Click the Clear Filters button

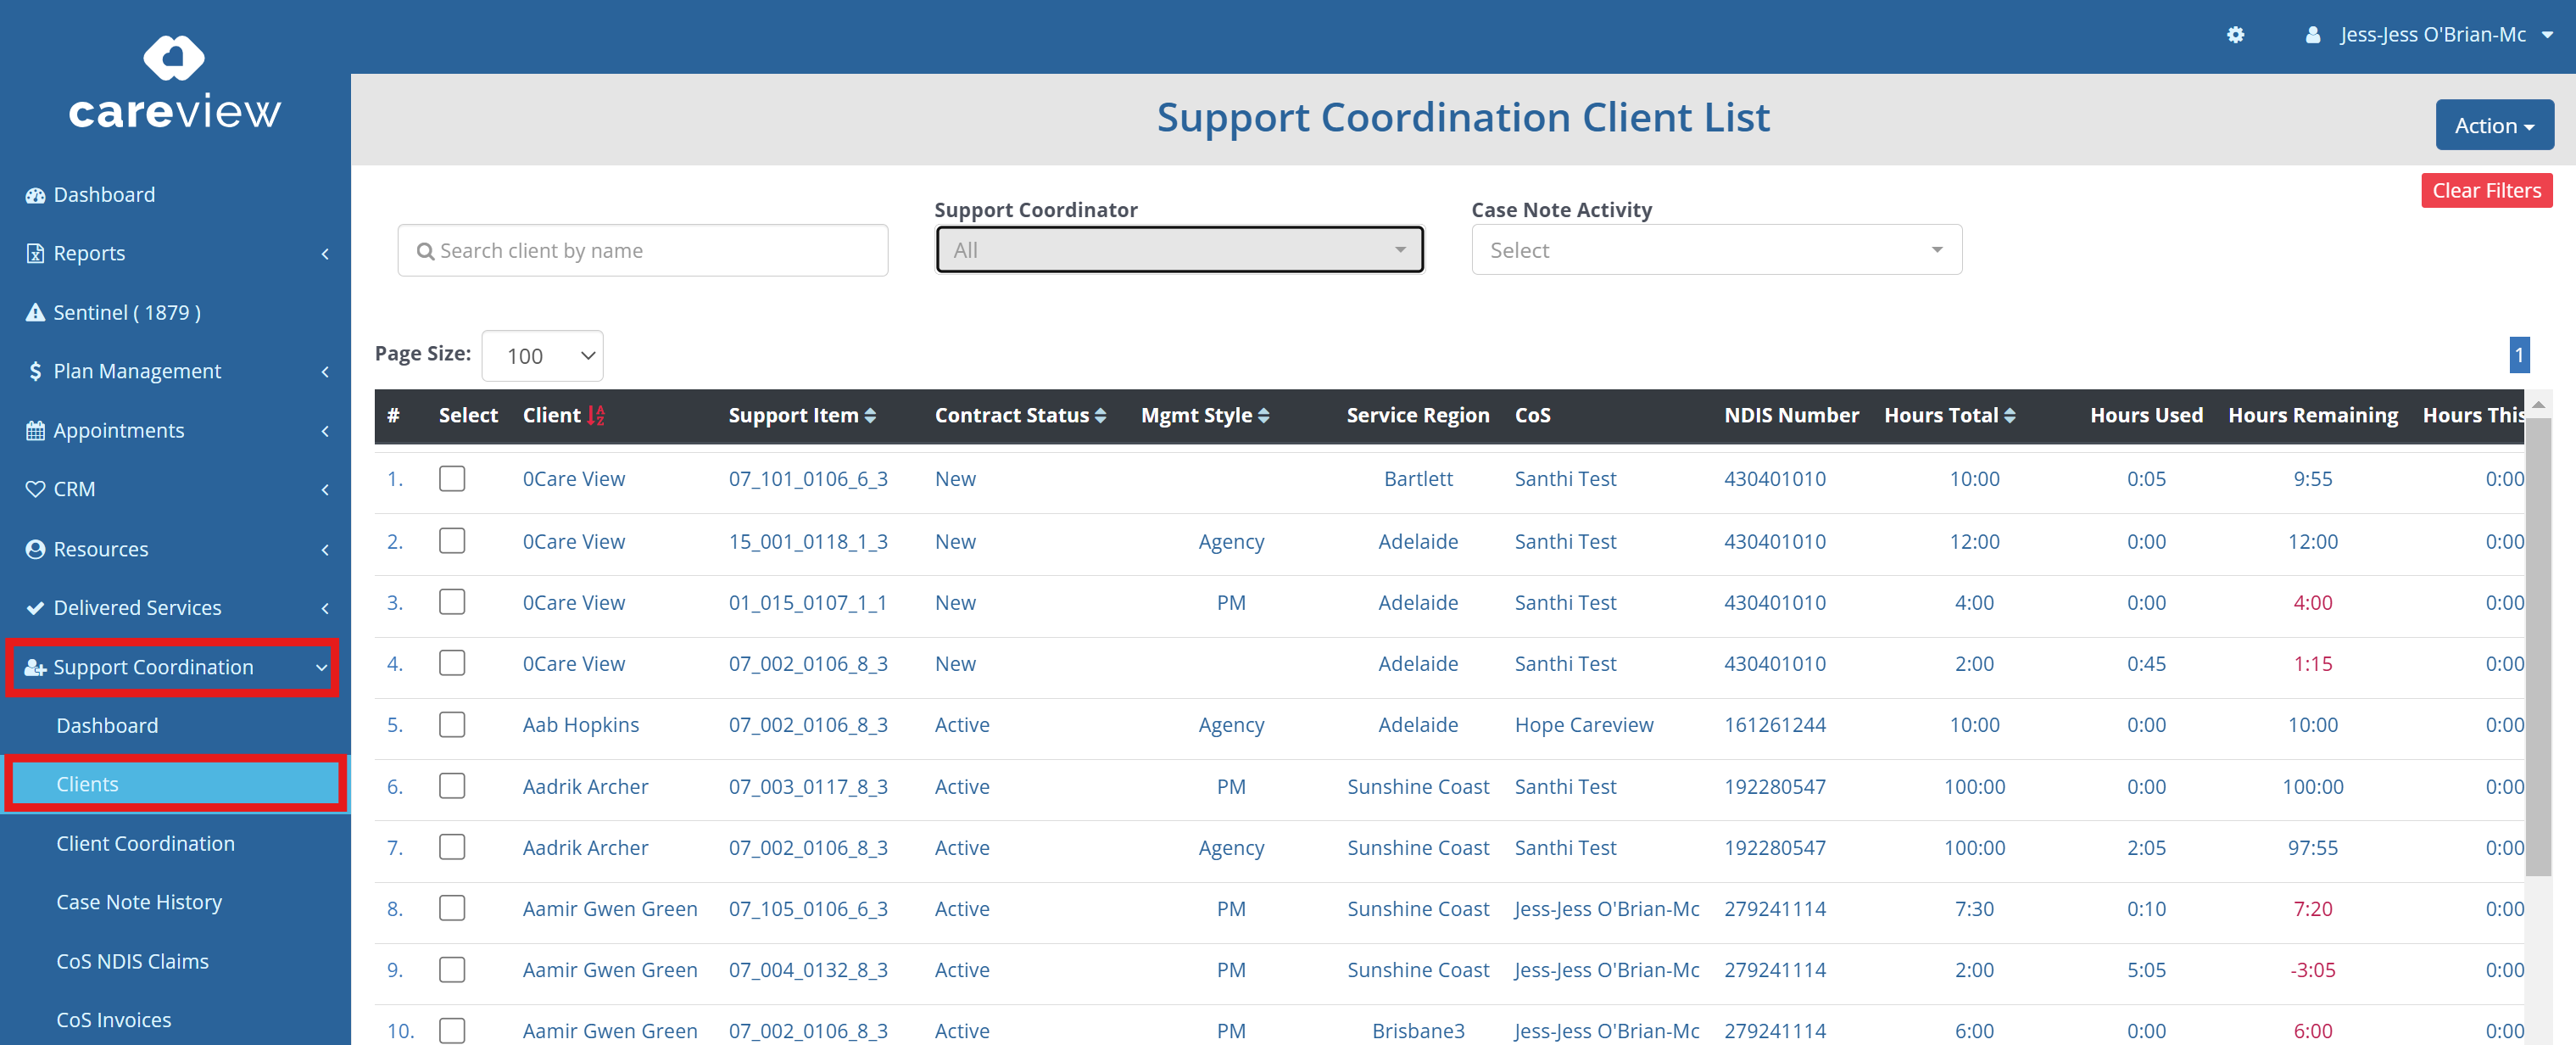(2486, 190)
